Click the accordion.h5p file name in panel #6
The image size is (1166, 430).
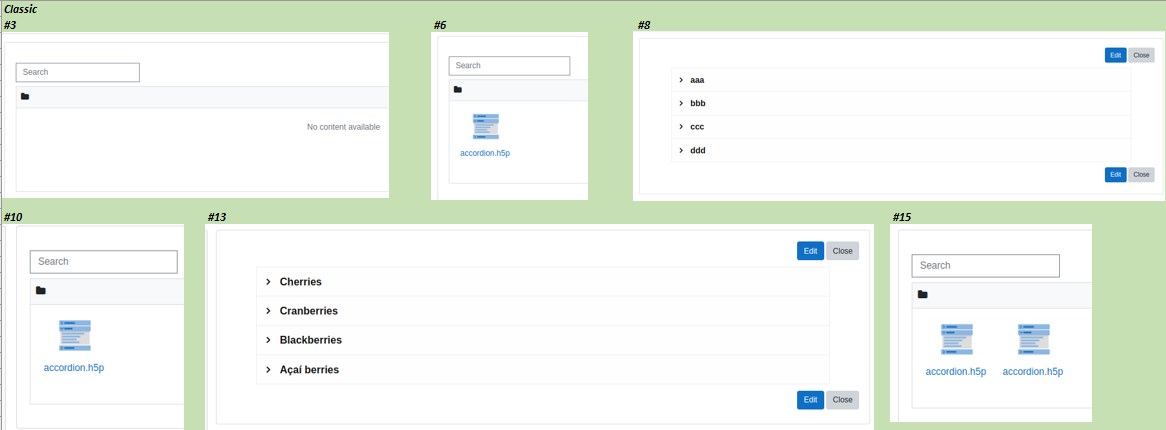click(486, 153)
